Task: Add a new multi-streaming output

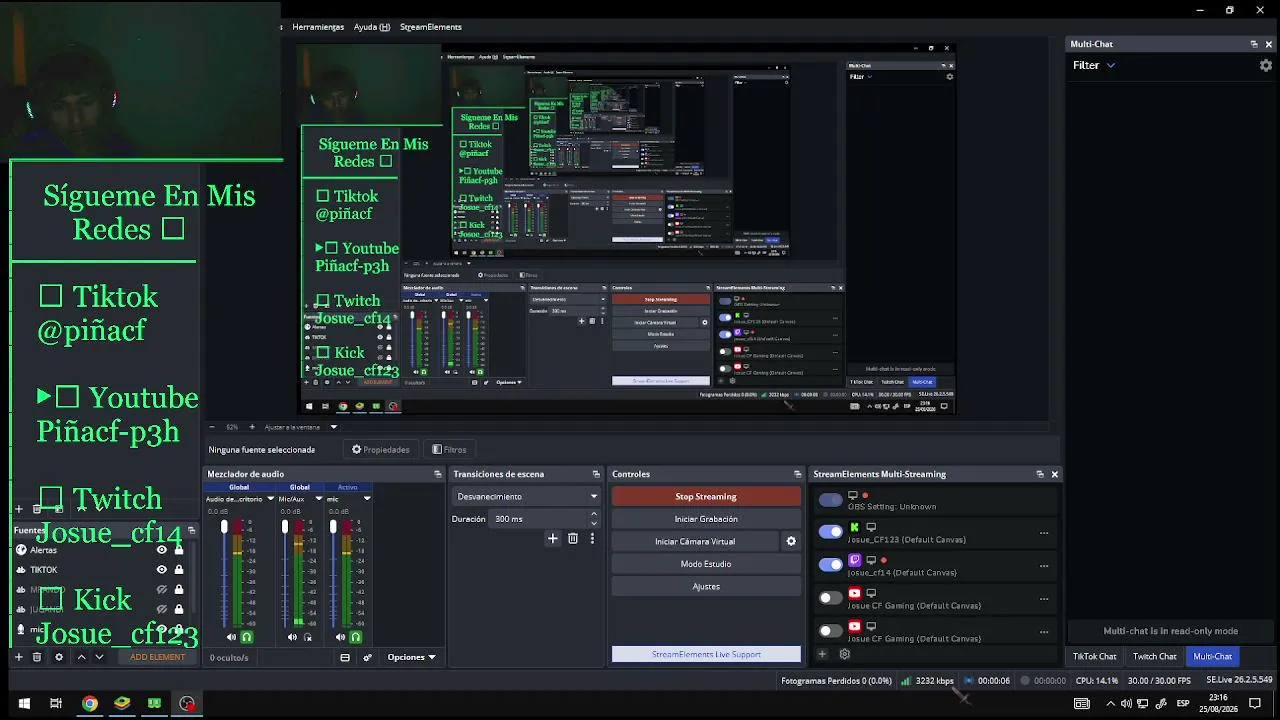Action: click(822, 654)
